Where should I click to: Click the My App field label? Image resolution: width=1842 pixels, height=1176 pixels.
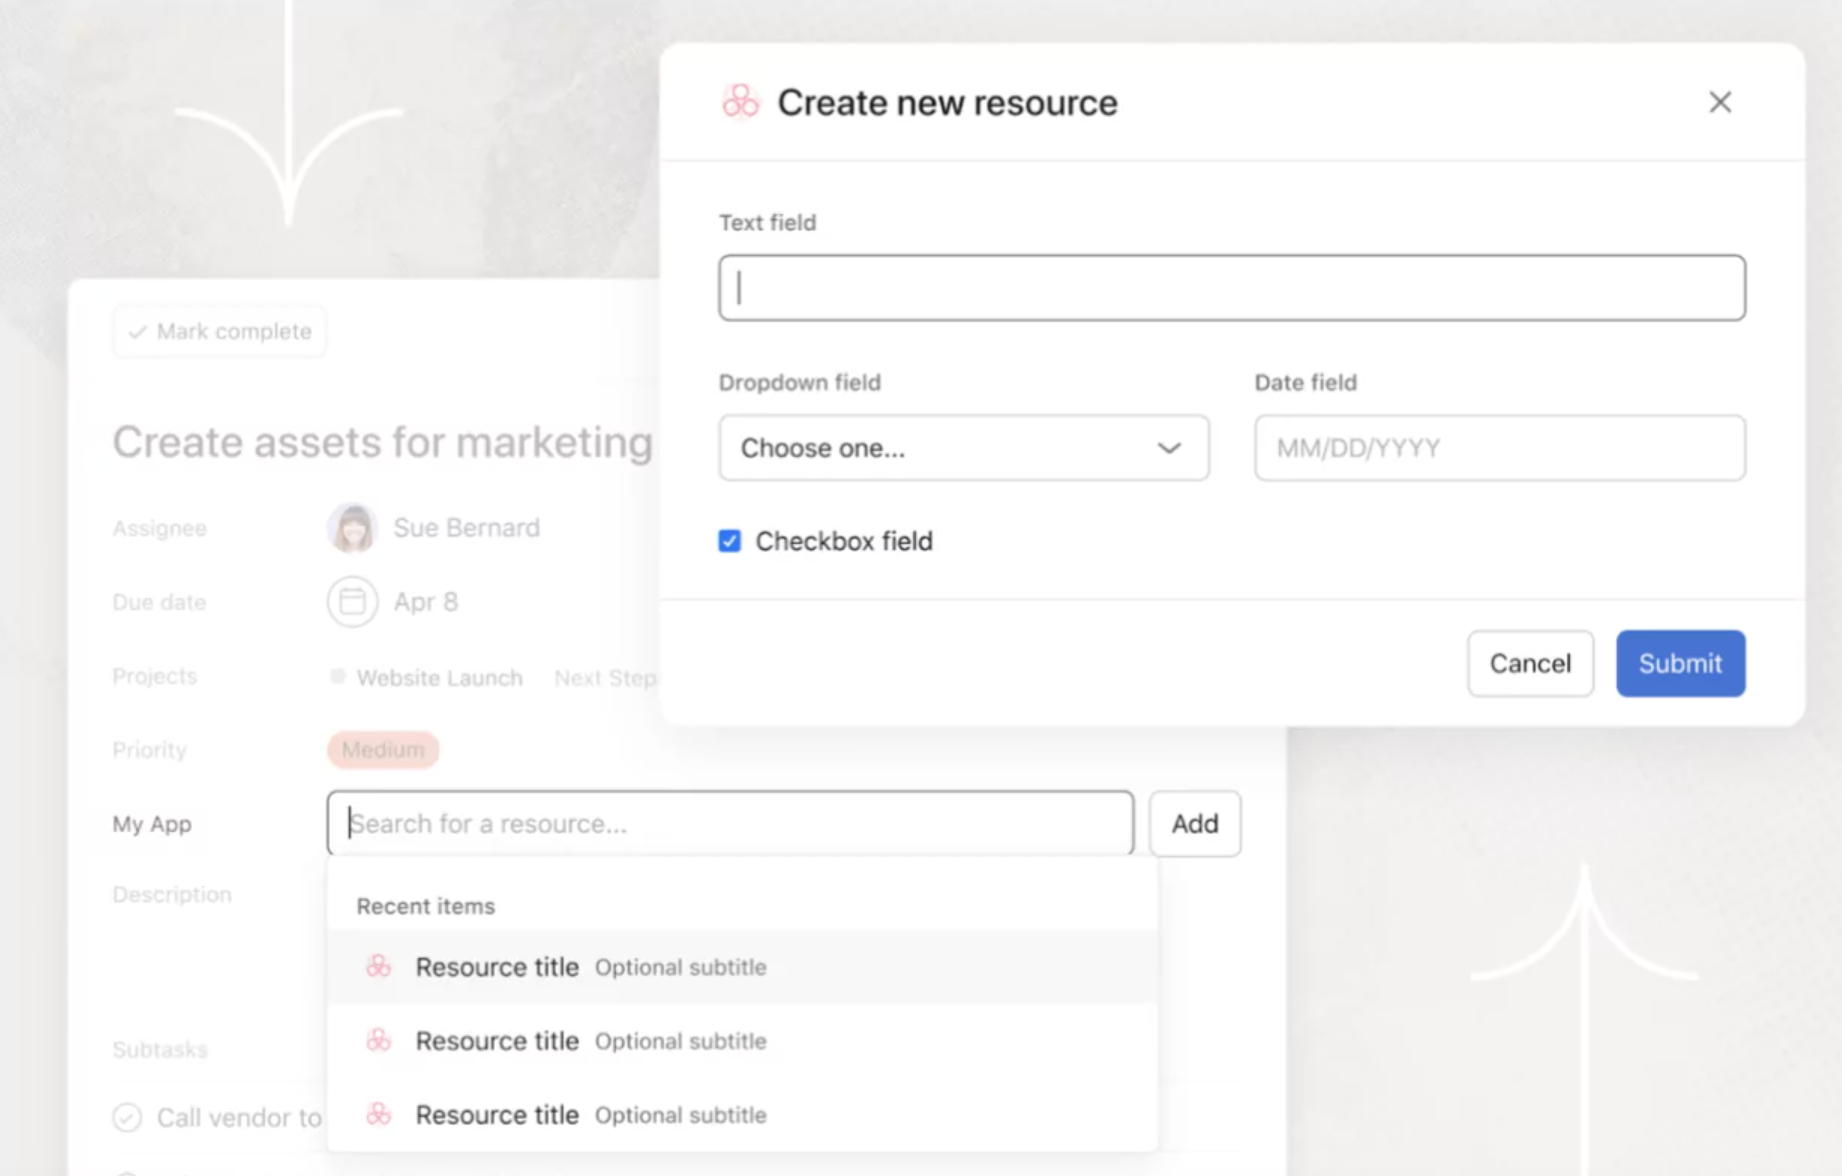point(152,824)
